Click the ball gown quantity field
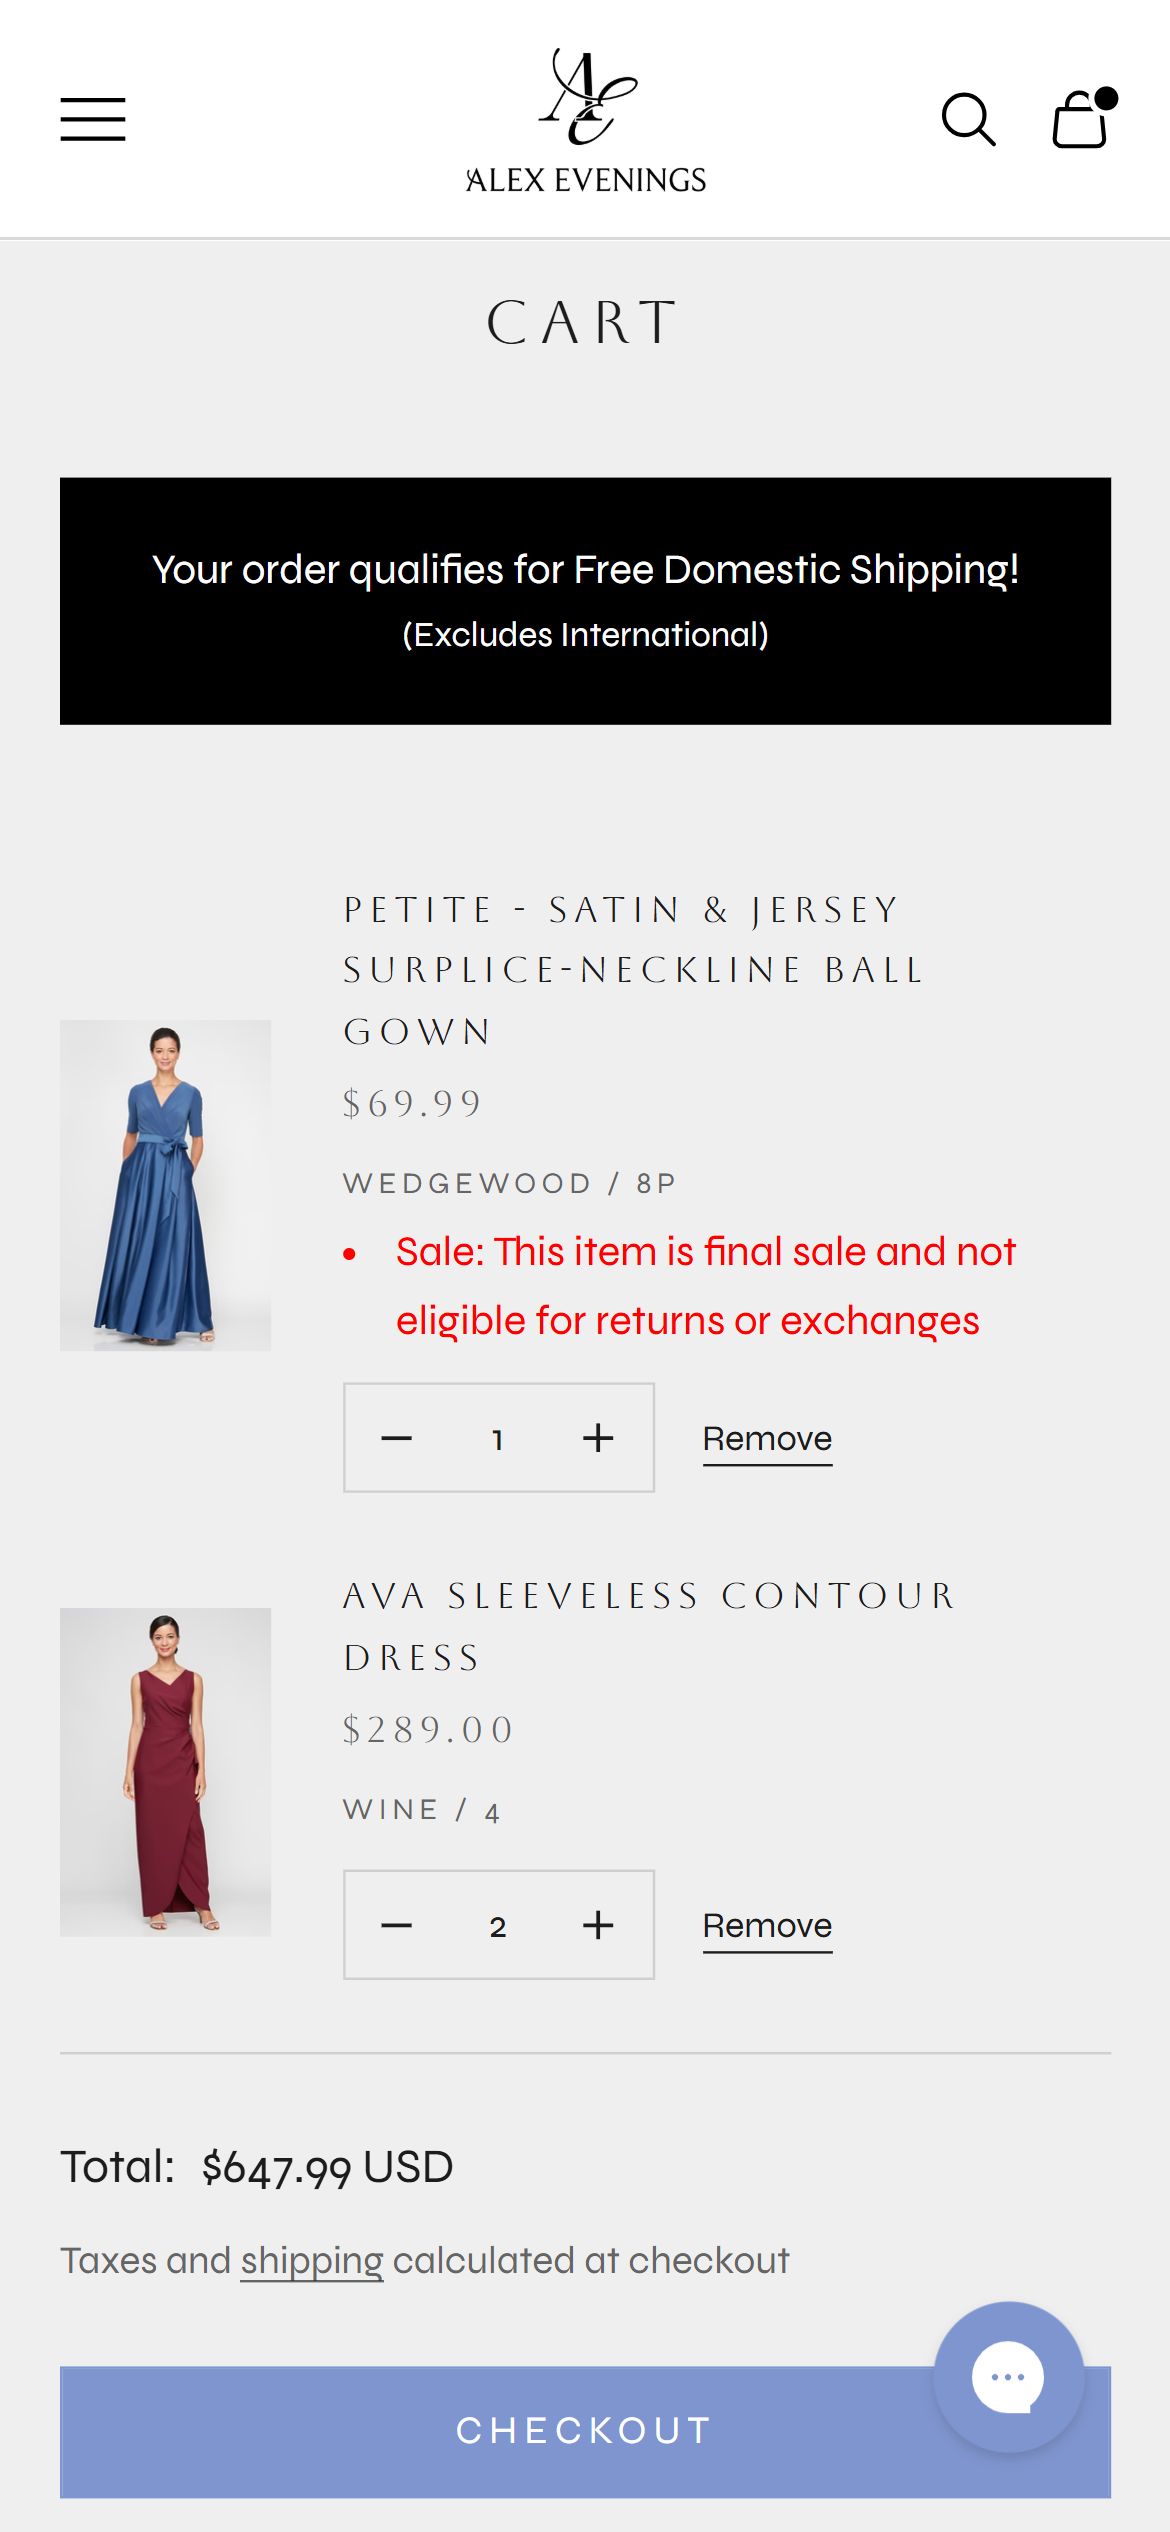 pos(498,1439)
